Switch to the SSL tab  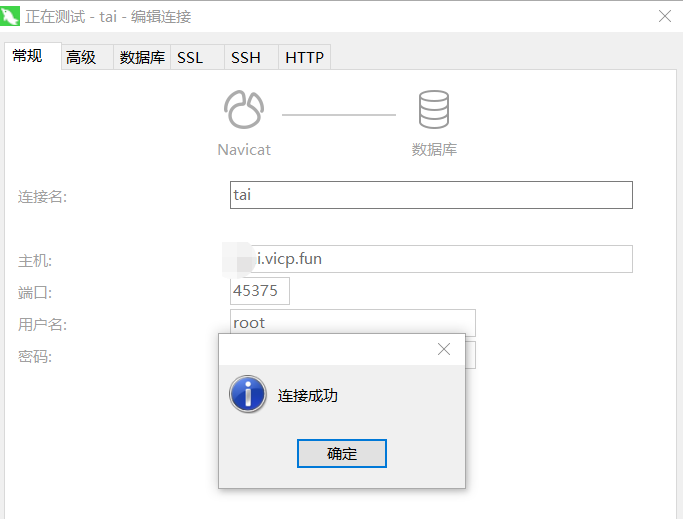tap(197, 57)
